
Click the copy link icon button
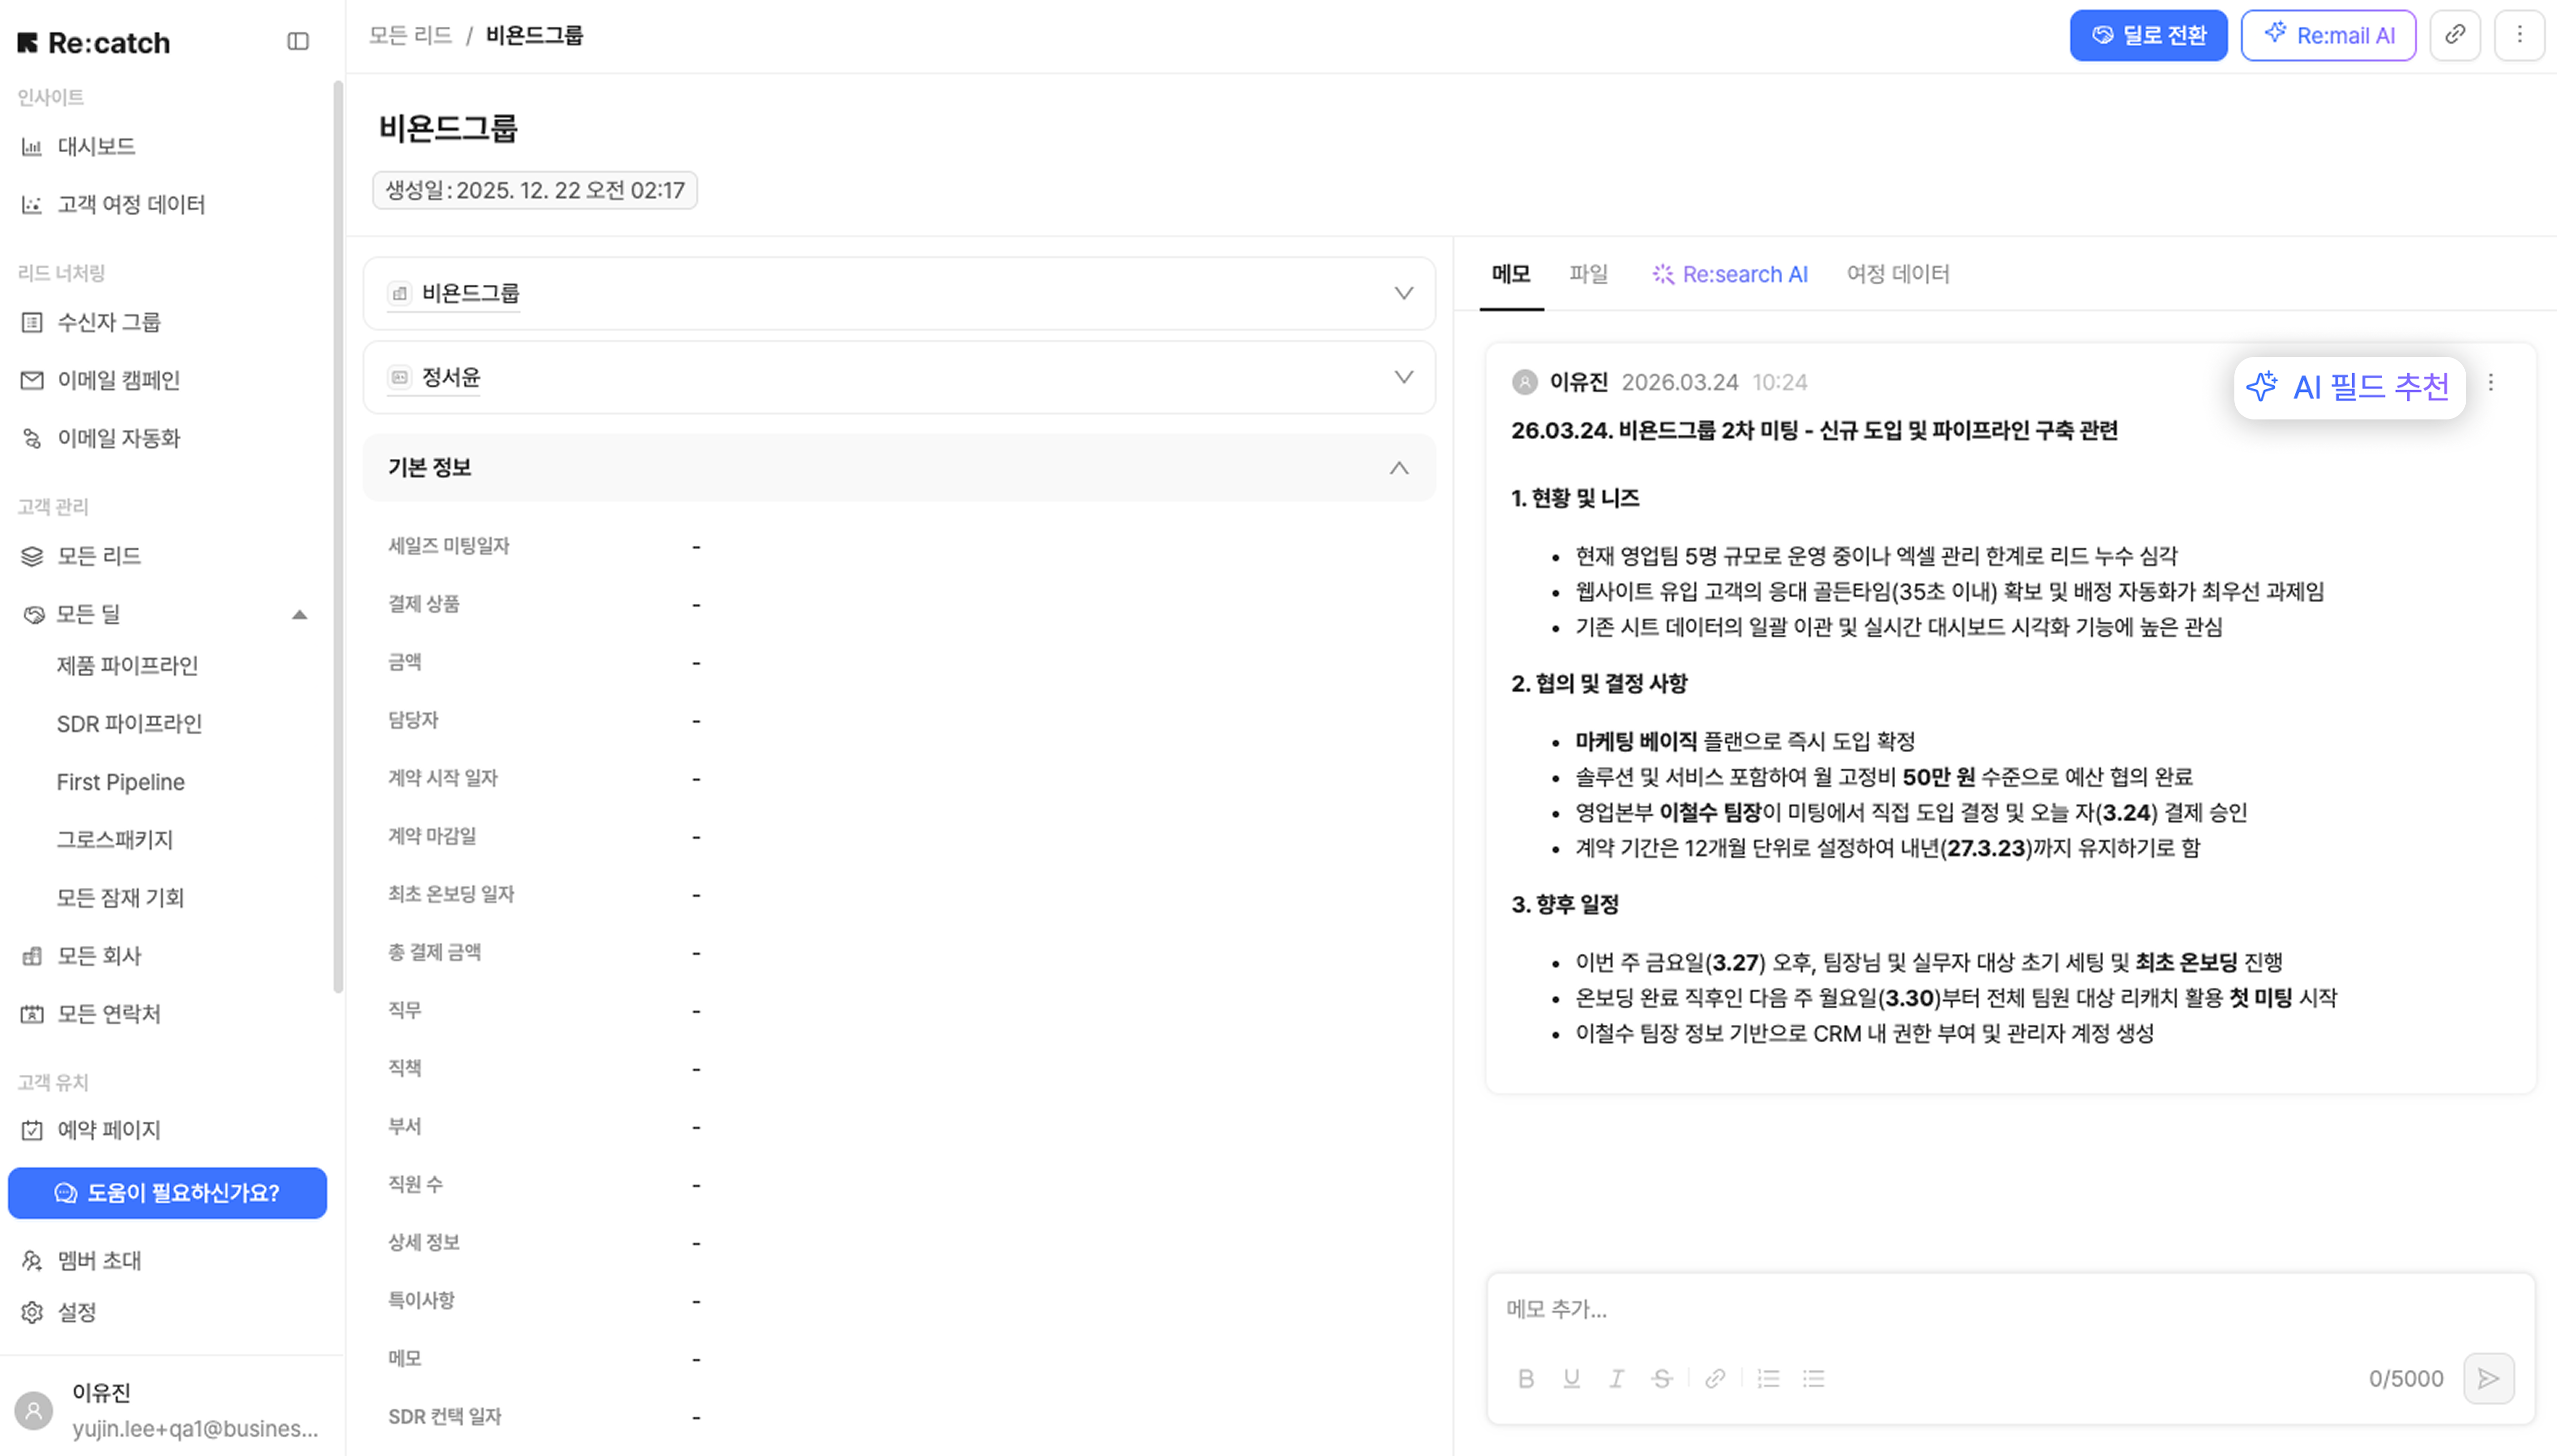pyautogui.click(x=2454, y=35)
